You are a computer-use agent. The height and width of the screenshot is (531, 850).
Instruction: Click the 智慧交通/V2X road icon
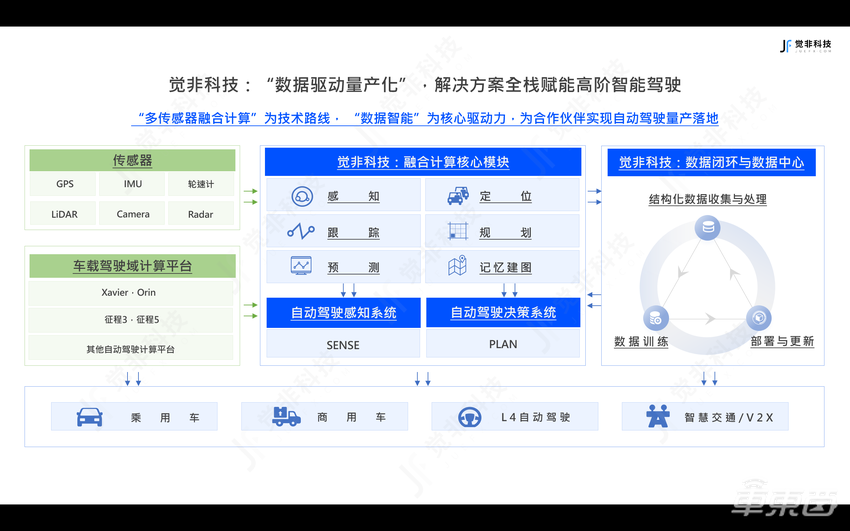658,417
